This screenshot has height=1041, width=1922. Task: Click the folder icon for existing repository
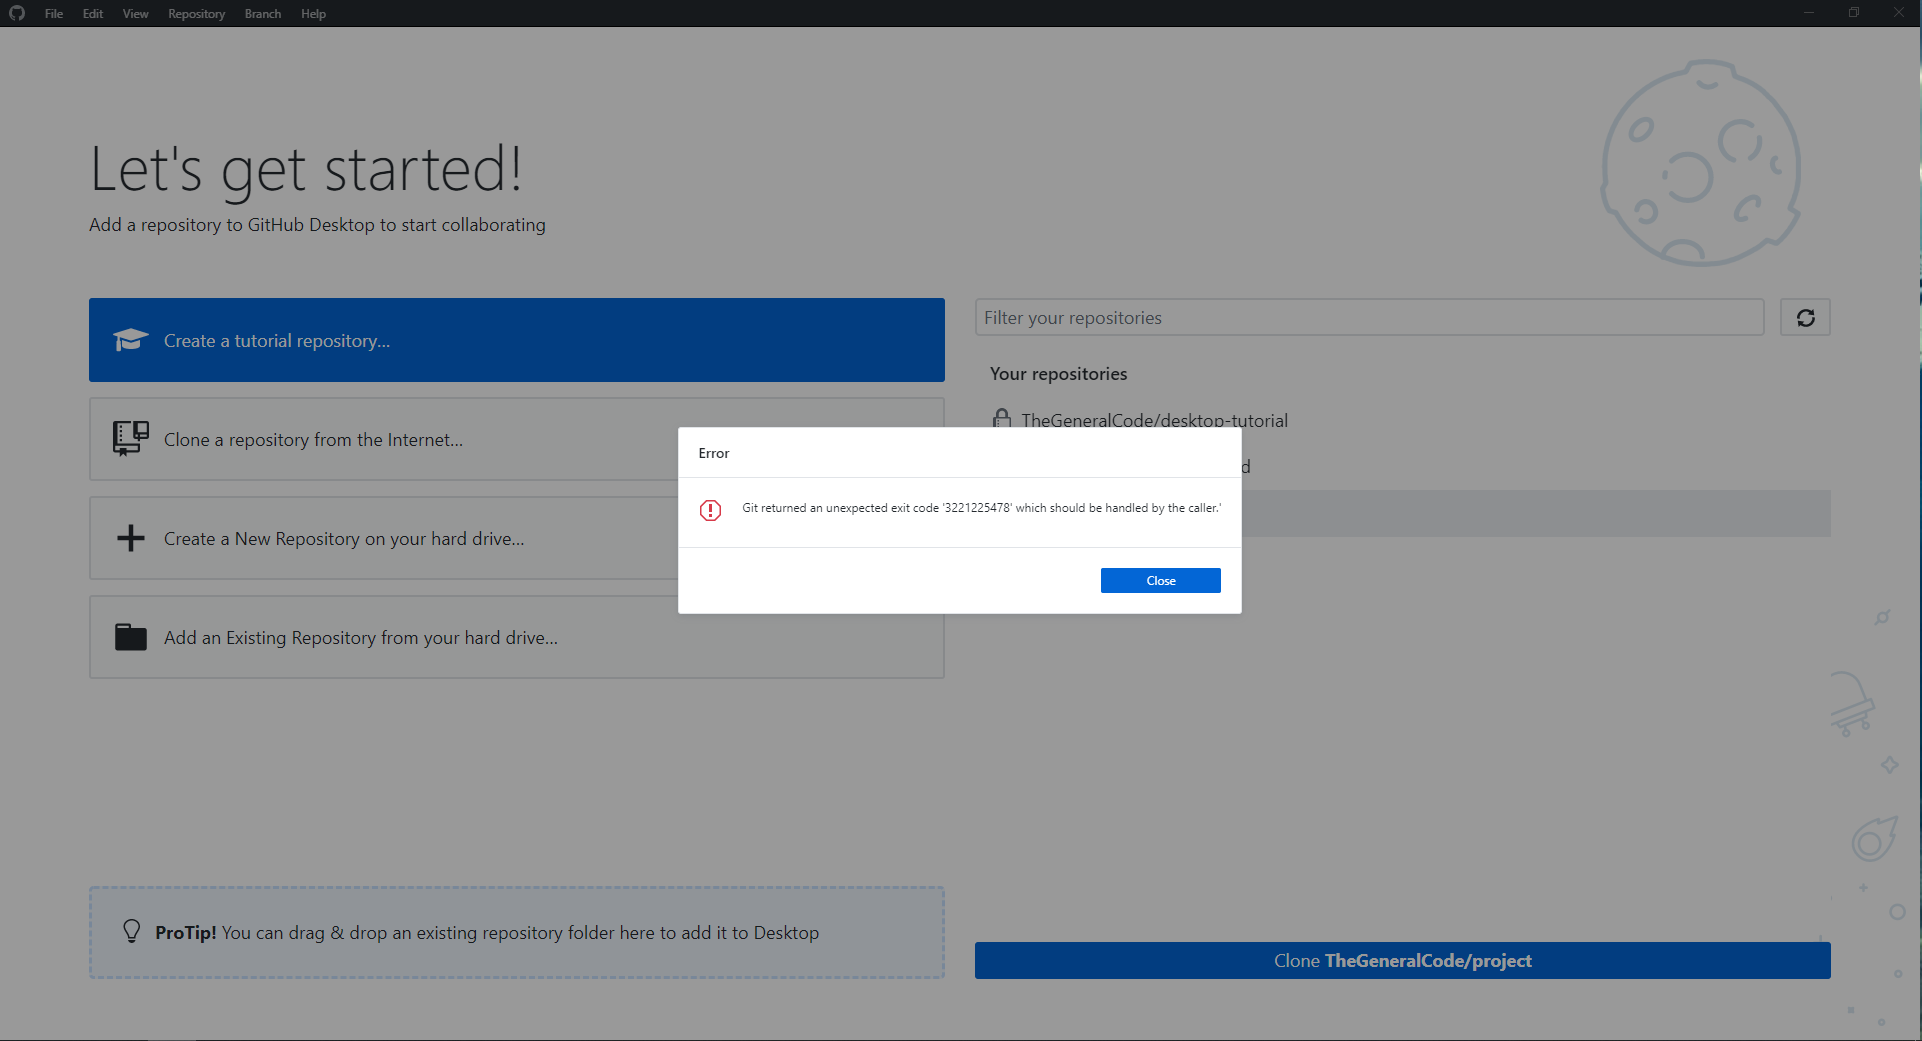pyautogui.click(x=131, y=637)
